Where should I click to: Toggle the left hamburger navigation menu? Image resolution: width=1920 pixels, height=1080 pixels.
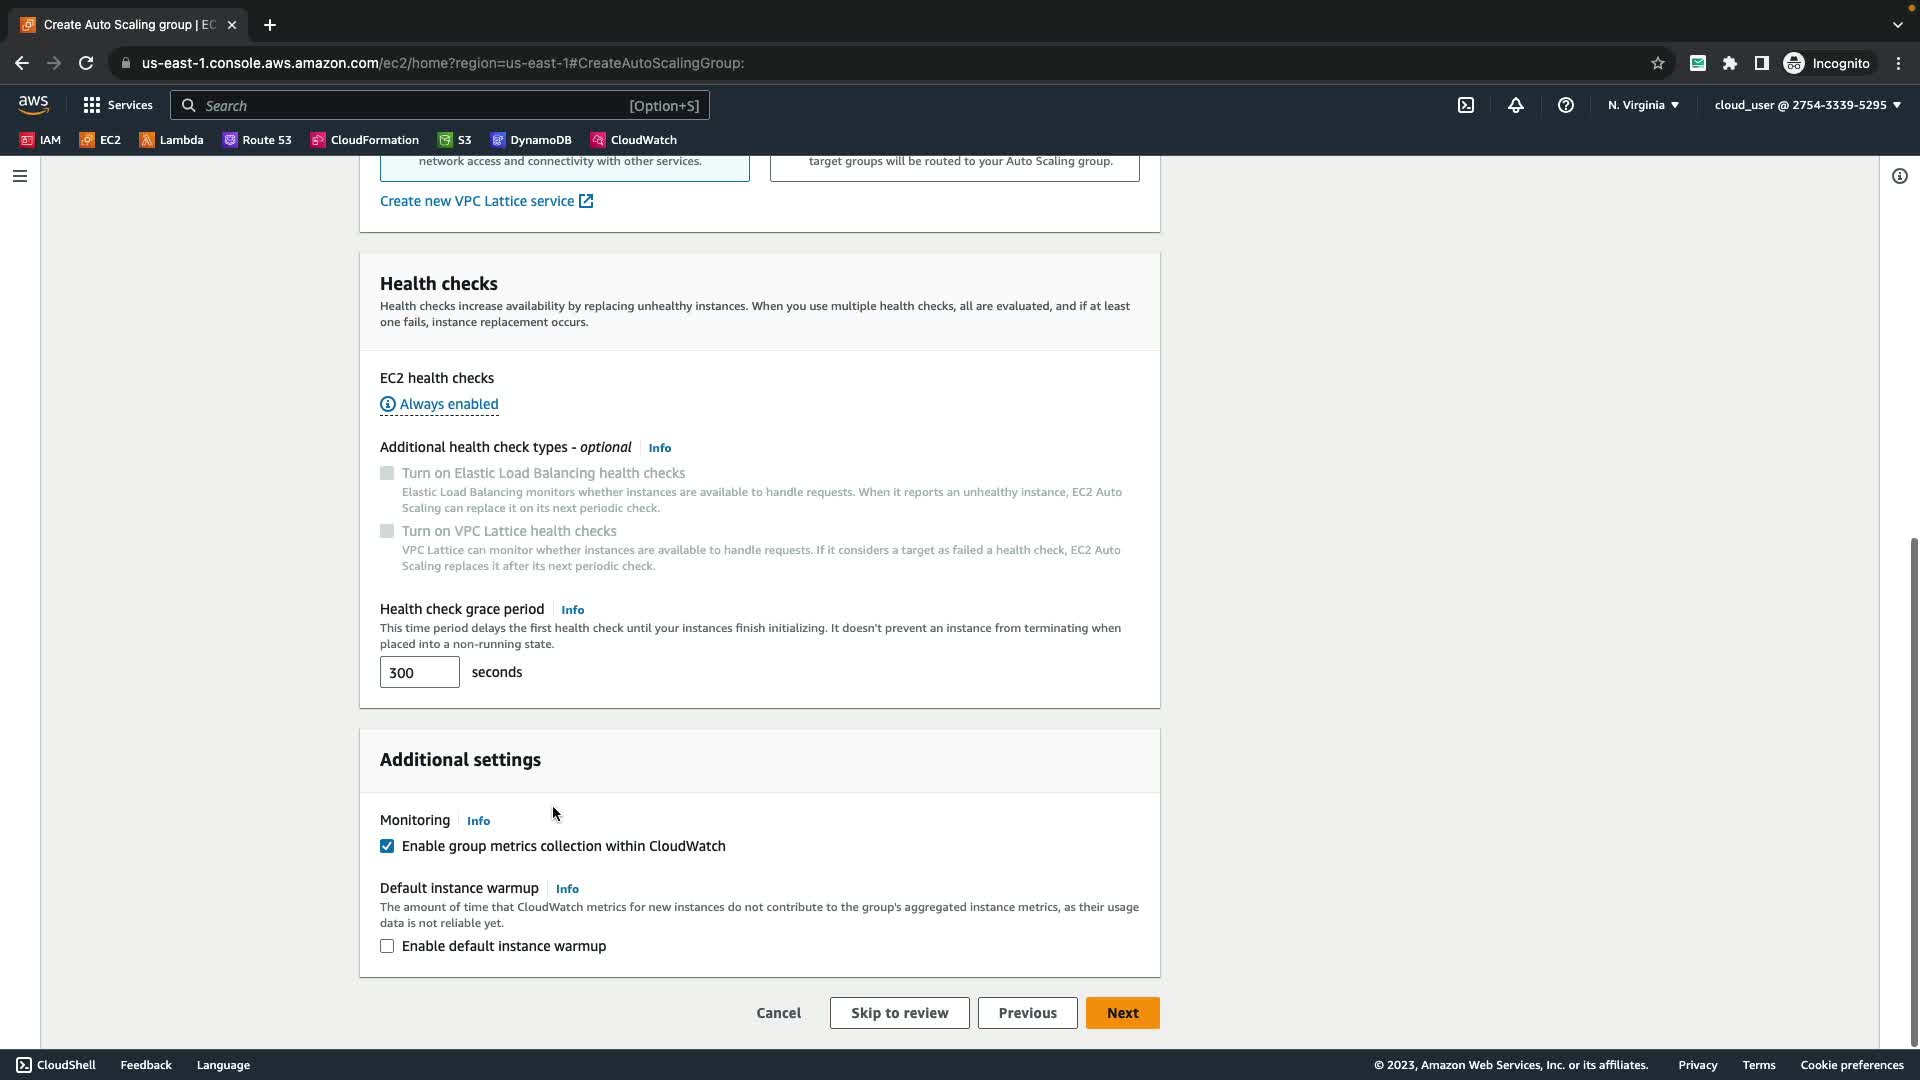point(20,176)
